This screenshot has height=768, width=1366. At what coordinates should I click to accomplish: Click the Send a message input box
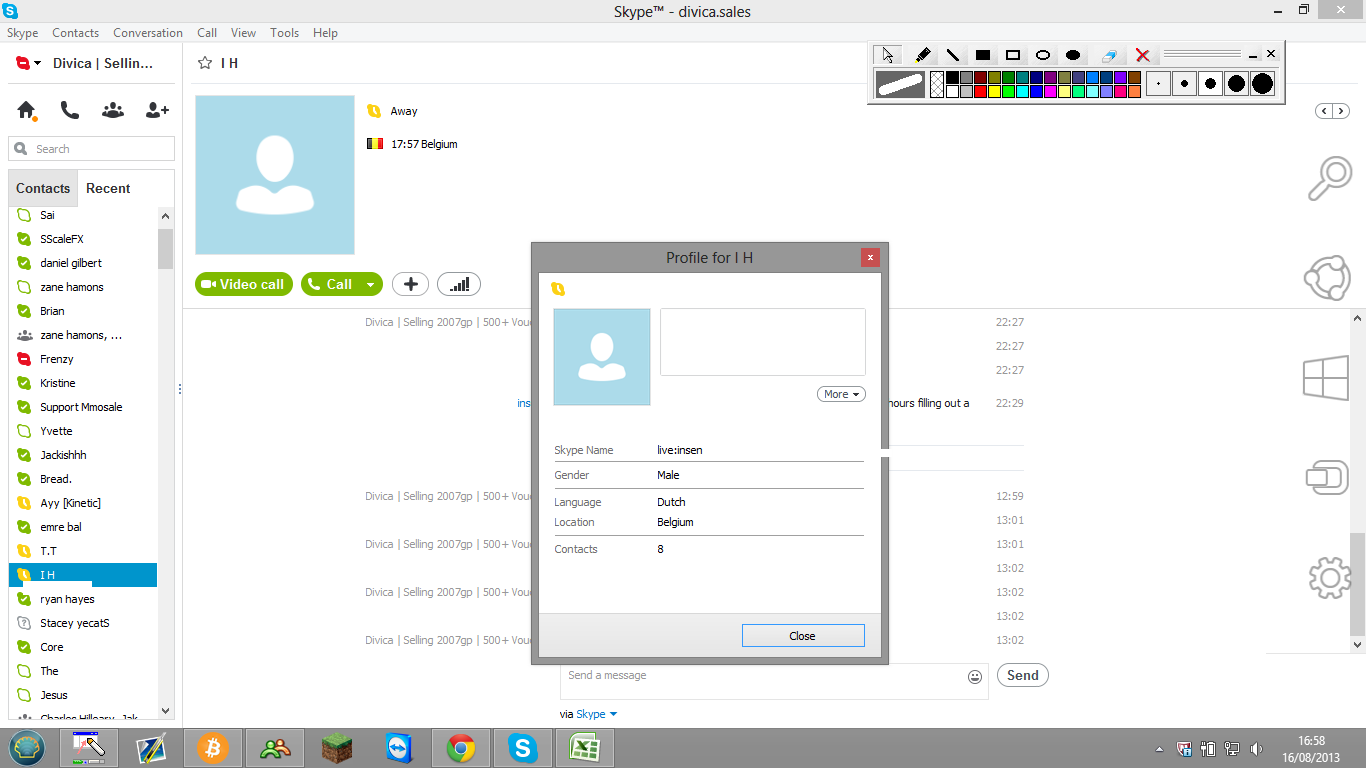coord(774,681)
